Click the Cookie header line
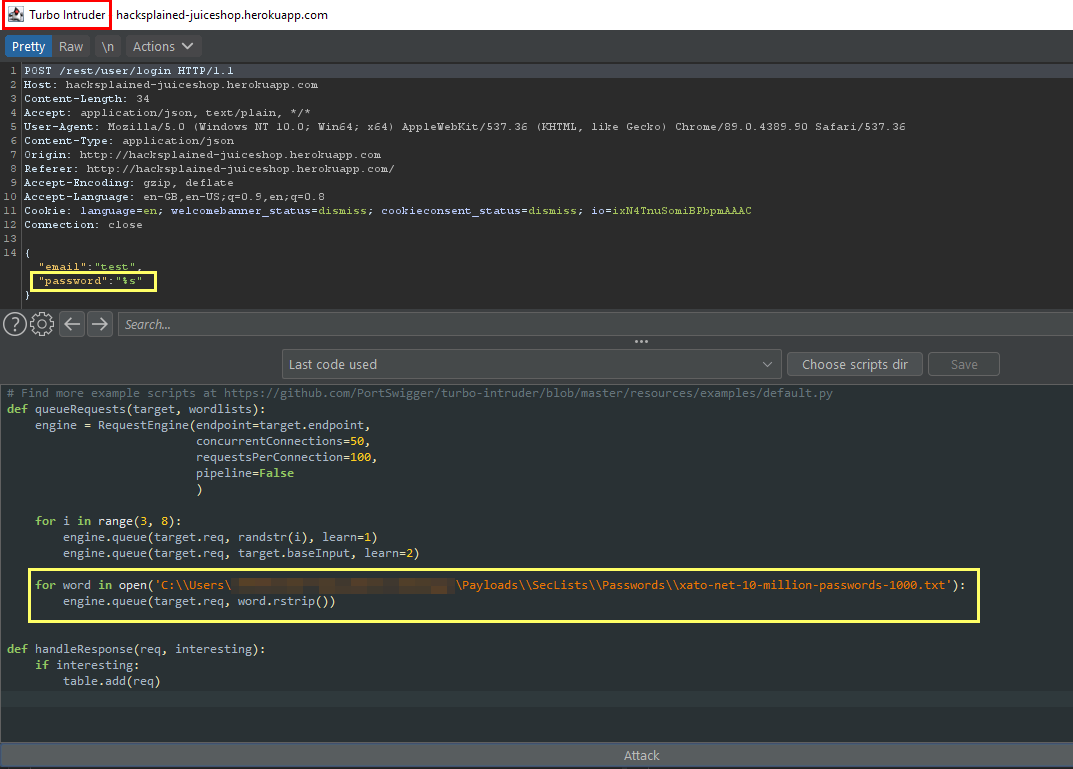The width and height of the screenshot is (1073, 769). click(388, 211)
